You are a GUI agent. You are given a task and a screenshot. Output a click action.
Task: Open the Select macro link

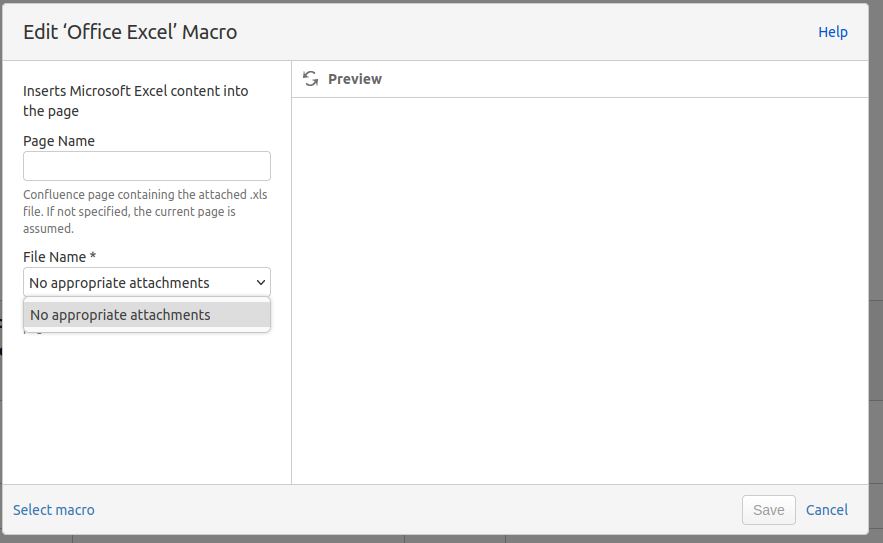click(54, 510)
